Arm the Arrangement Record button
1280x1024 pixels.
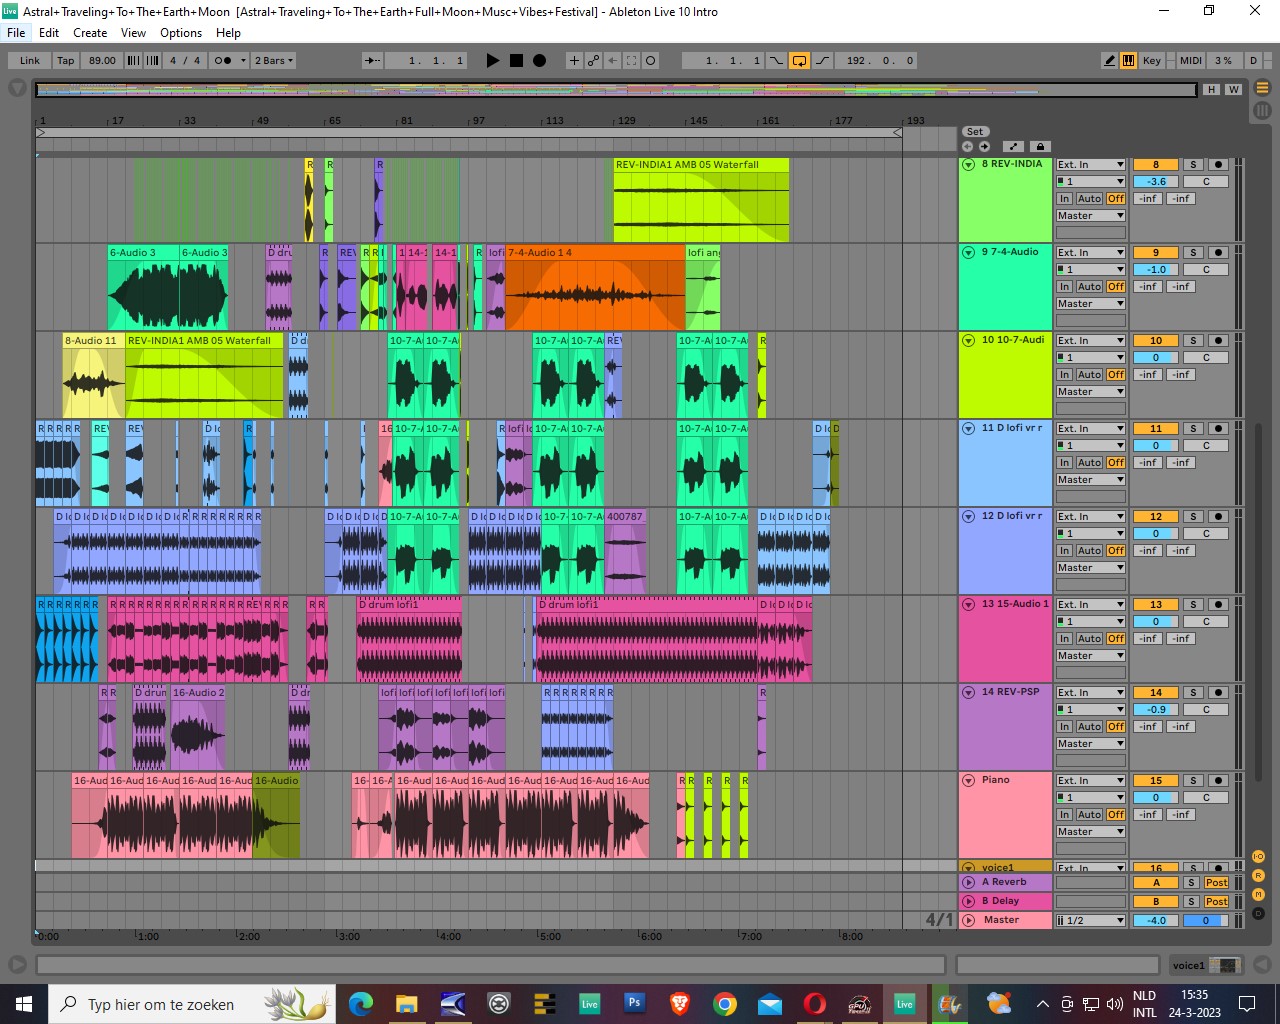coord(539,61)
